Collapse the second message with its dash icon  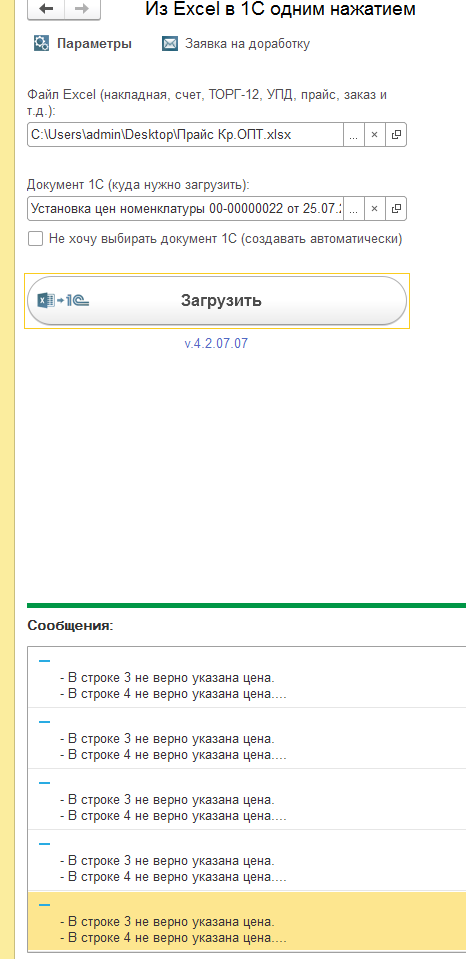[x=44, y=722]
